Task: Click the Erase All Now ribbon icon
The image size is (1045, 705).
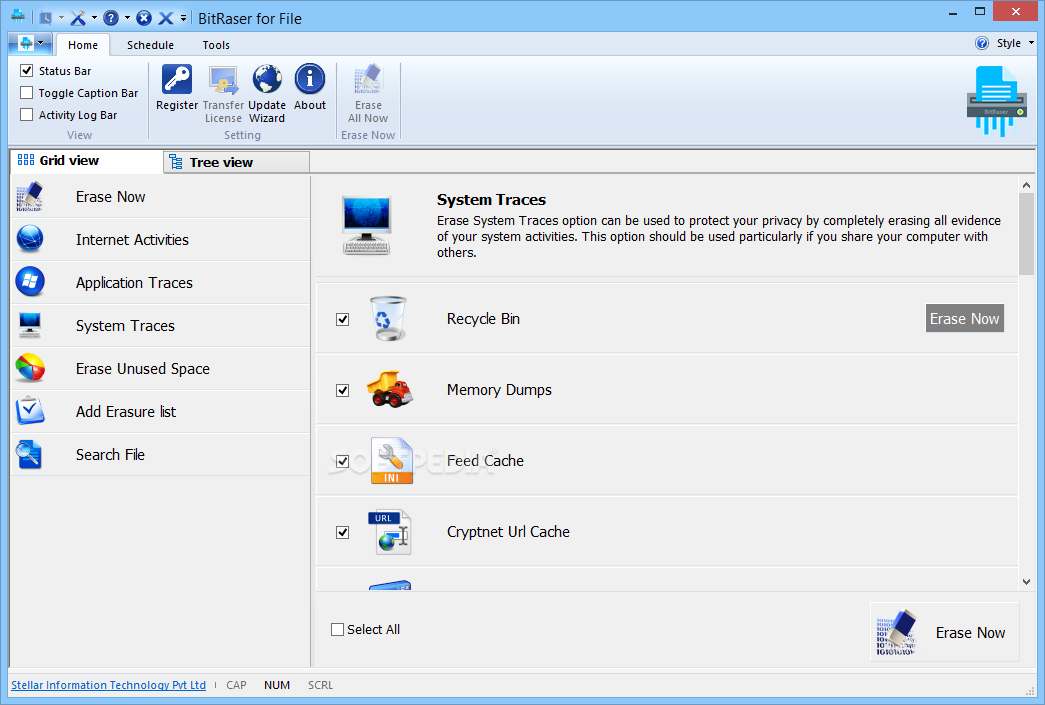Action: (368, 79)
